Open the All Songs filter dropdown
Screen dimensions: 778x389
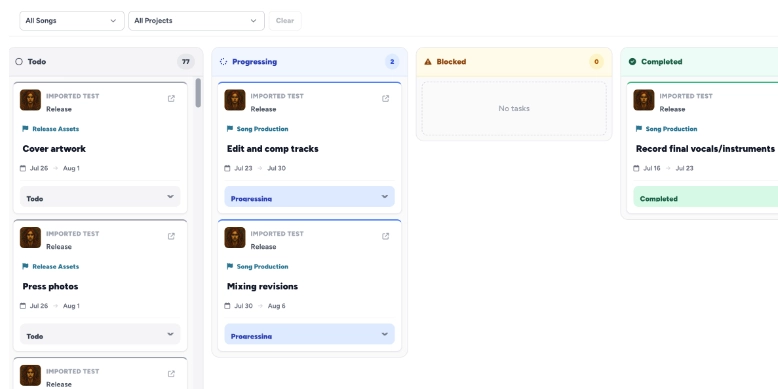pos(72,21)
